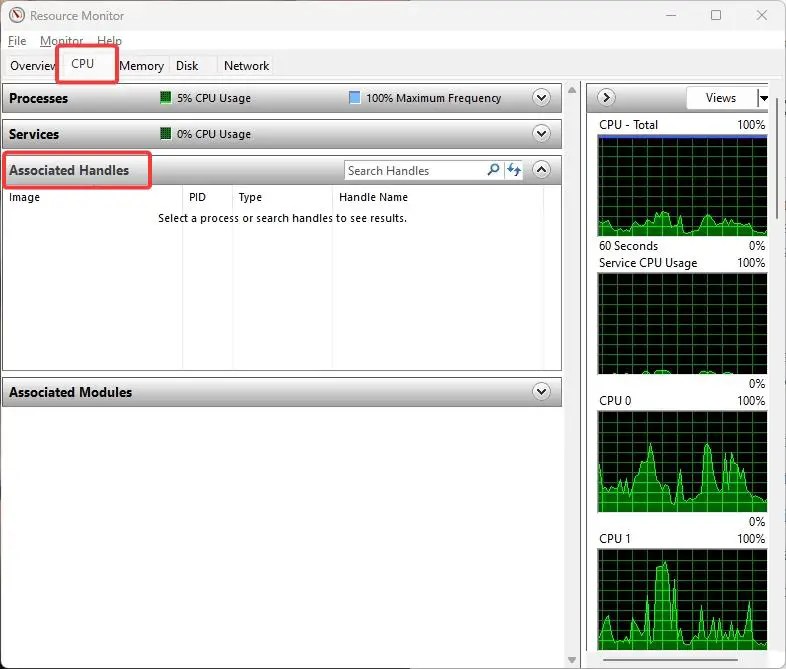Expand the Processes section chevron
Screen dimensions: 786x669
click(541, 97)
